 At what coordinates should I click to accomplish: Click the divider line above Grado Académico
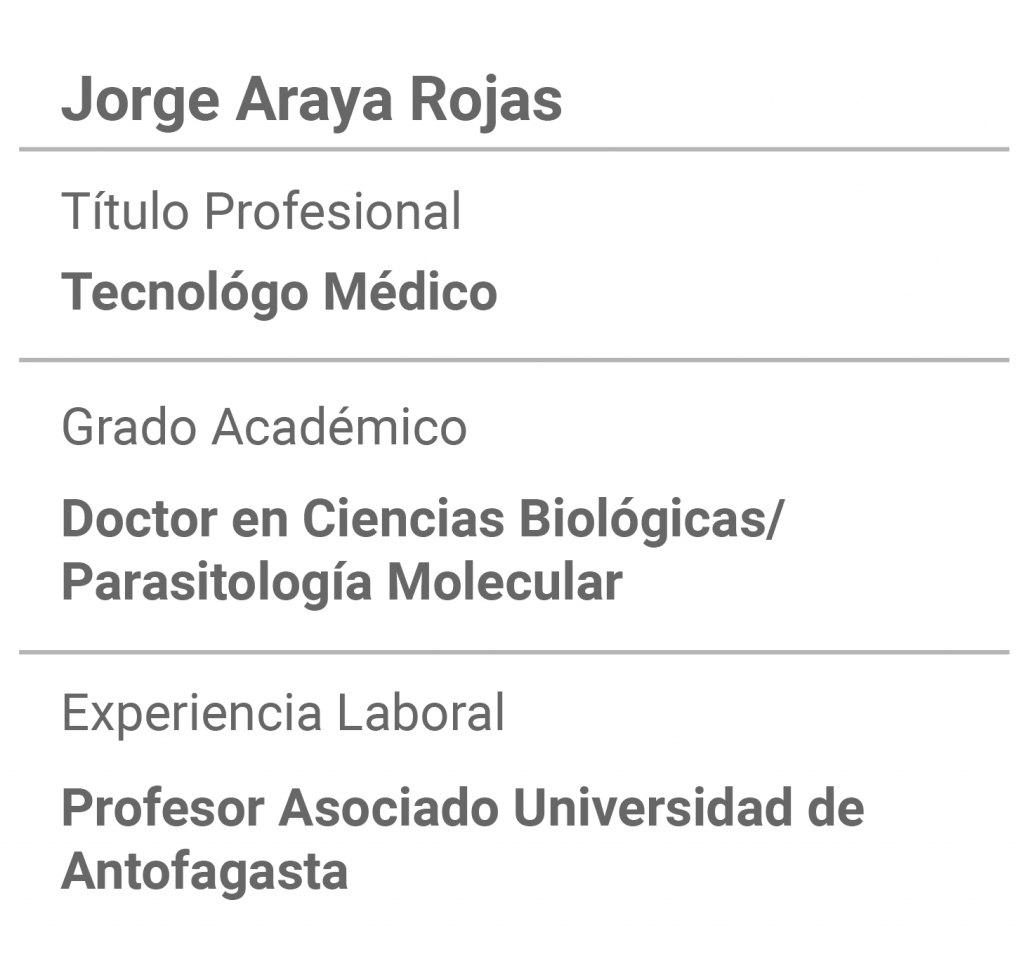[x=514, y=360]
